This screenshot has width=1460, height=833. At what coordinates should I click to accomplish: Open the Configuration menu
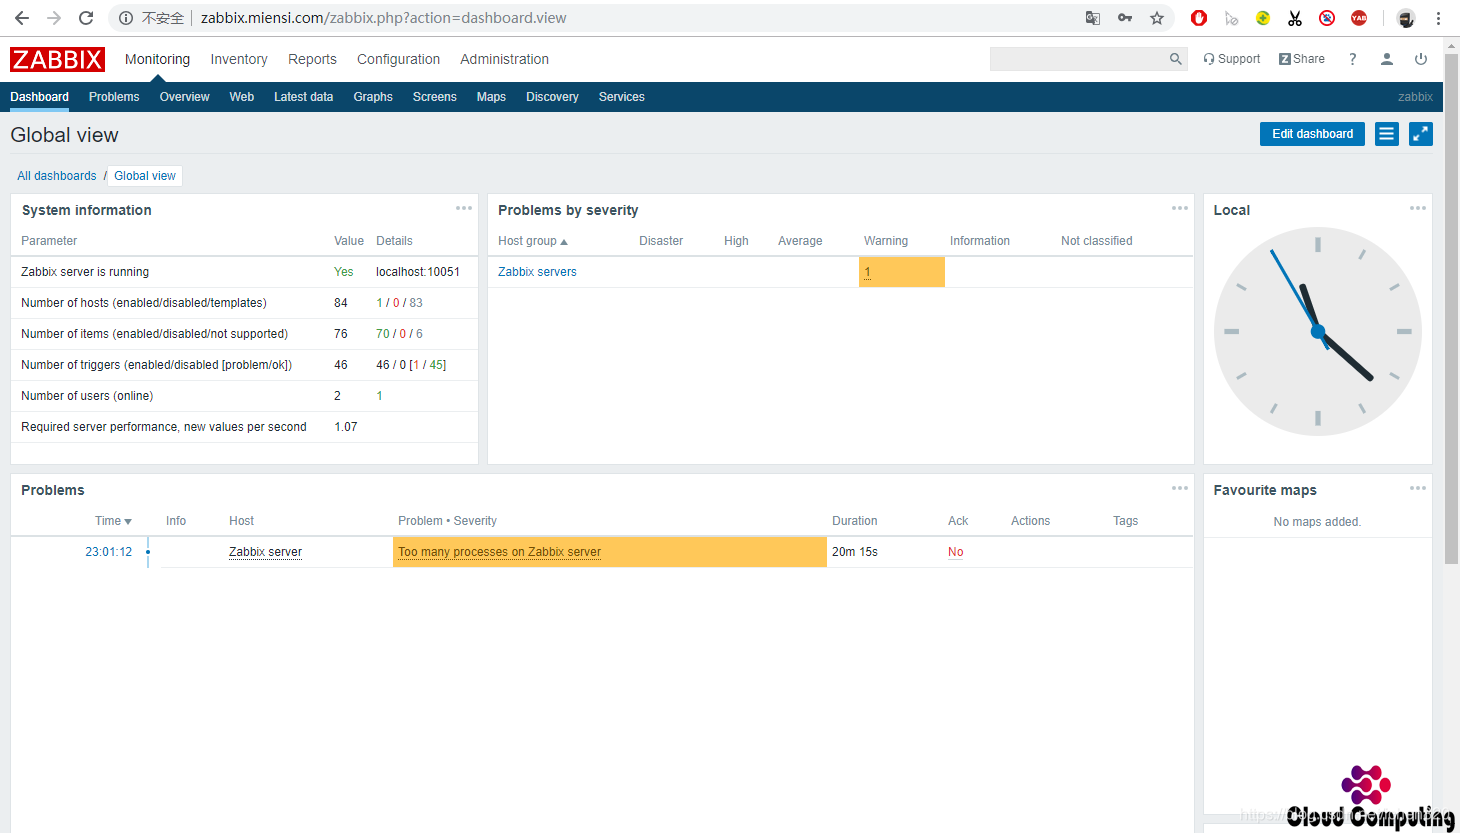[x=398, y=59]
